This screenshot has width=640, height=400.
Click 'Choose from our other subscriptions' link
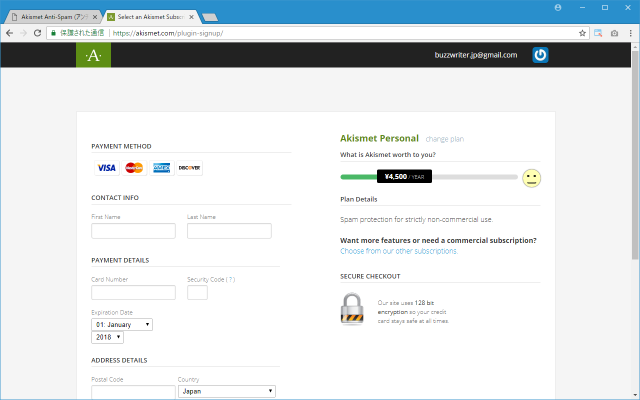click(x=399, y=251)
